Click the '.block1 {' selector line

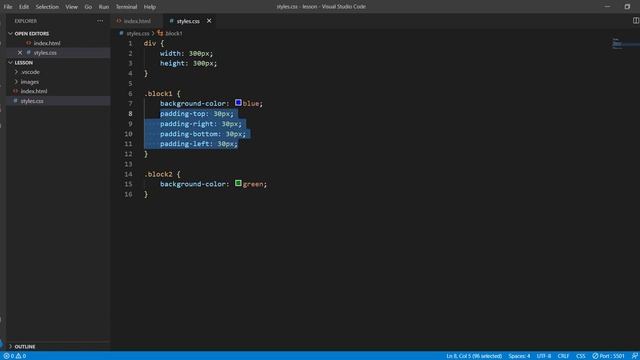tap(162, 93)
